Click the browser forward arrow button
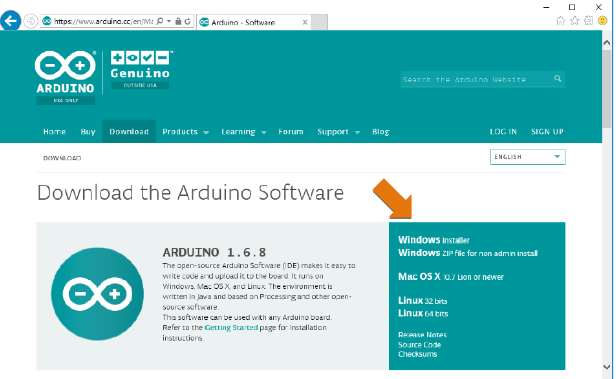 coord(31,21)
